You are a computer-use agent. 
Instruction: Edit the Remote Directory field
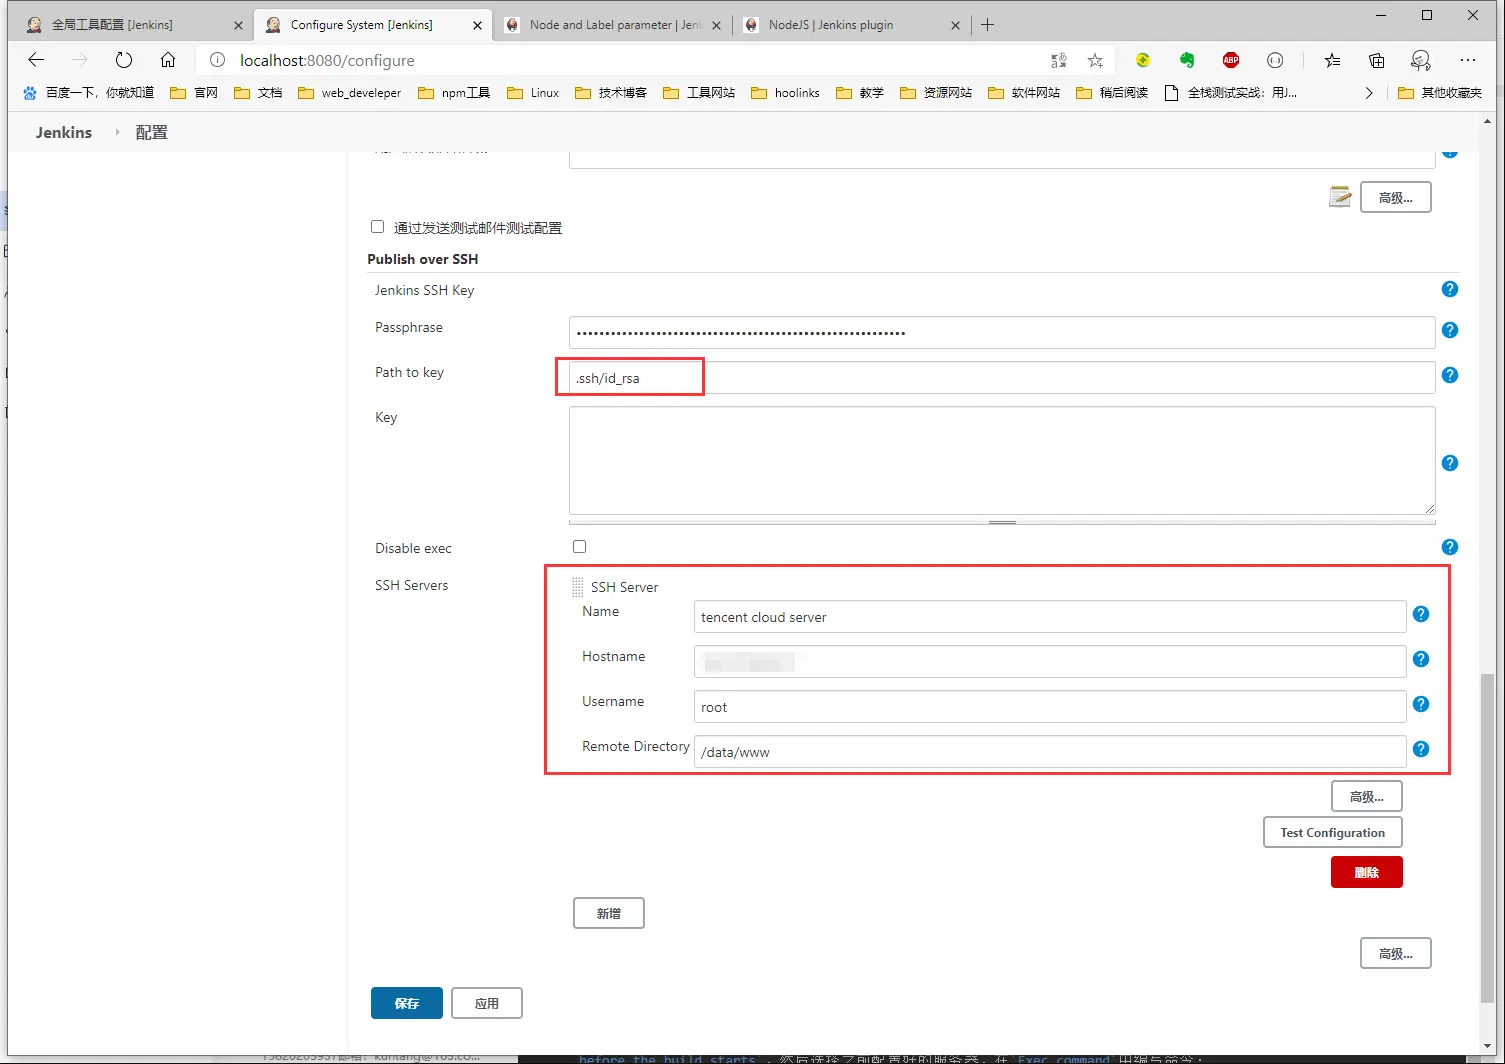pos(1050,752)
